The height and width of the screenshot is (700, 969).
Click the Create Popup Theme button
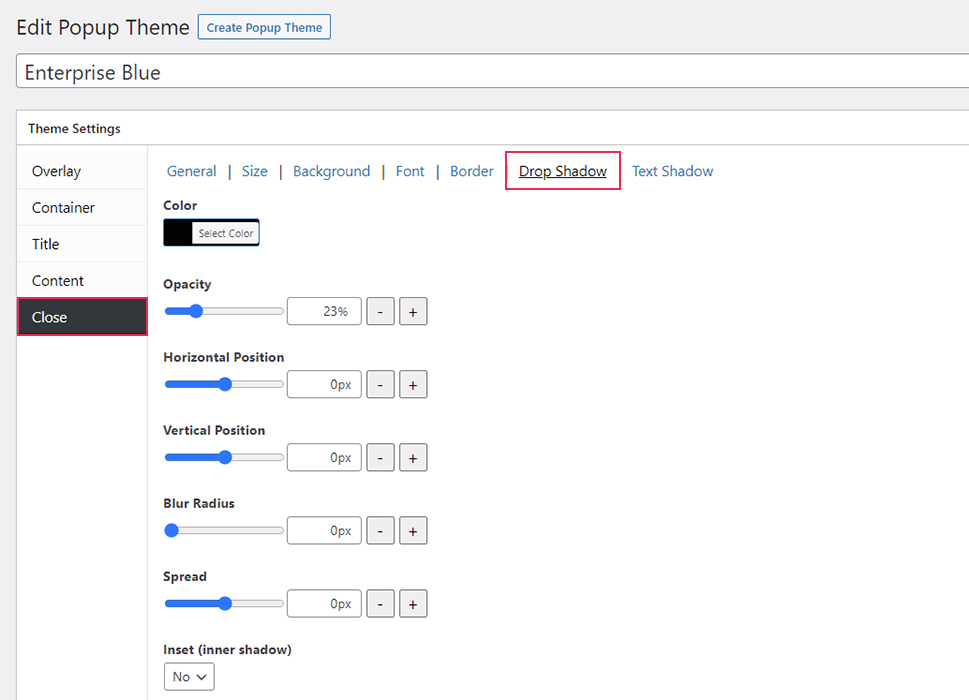pos(263,27)
